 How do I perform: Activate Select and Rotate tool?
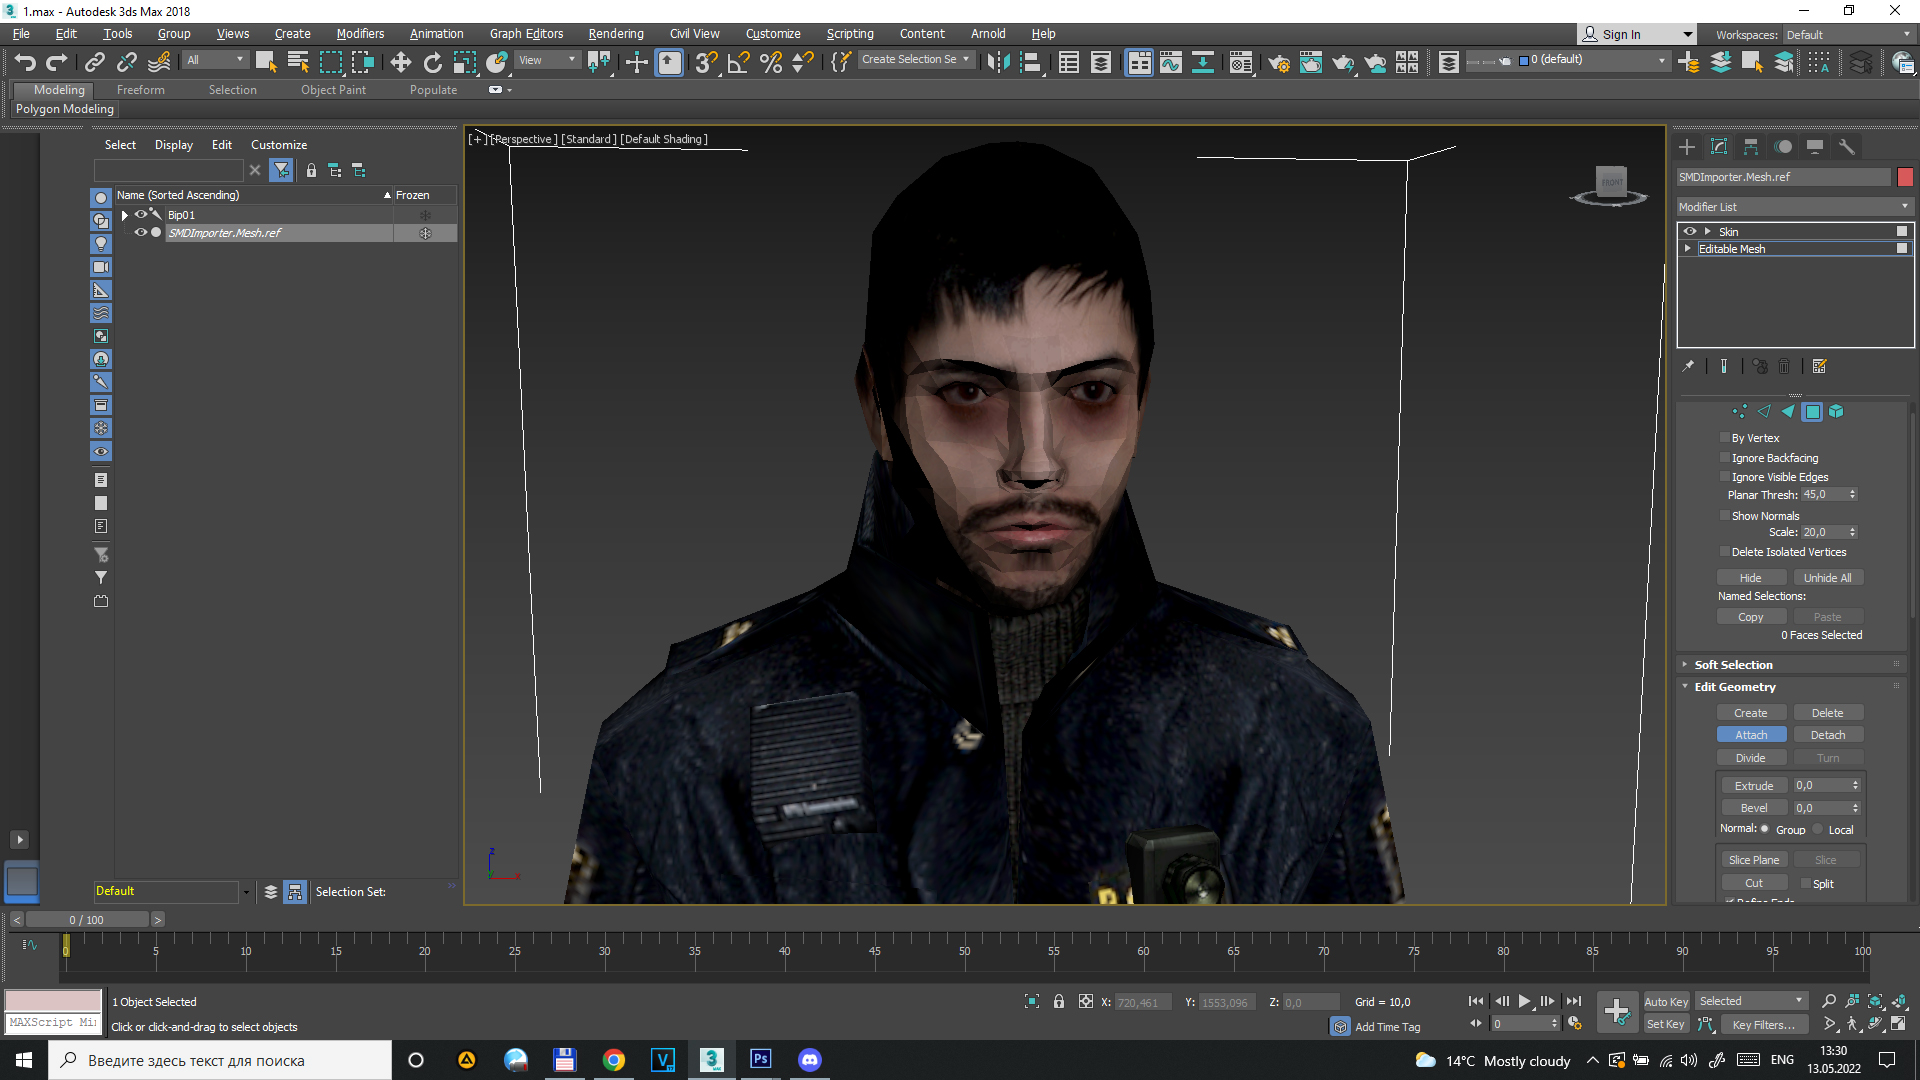pyautogui.click(x=432, y=62)
